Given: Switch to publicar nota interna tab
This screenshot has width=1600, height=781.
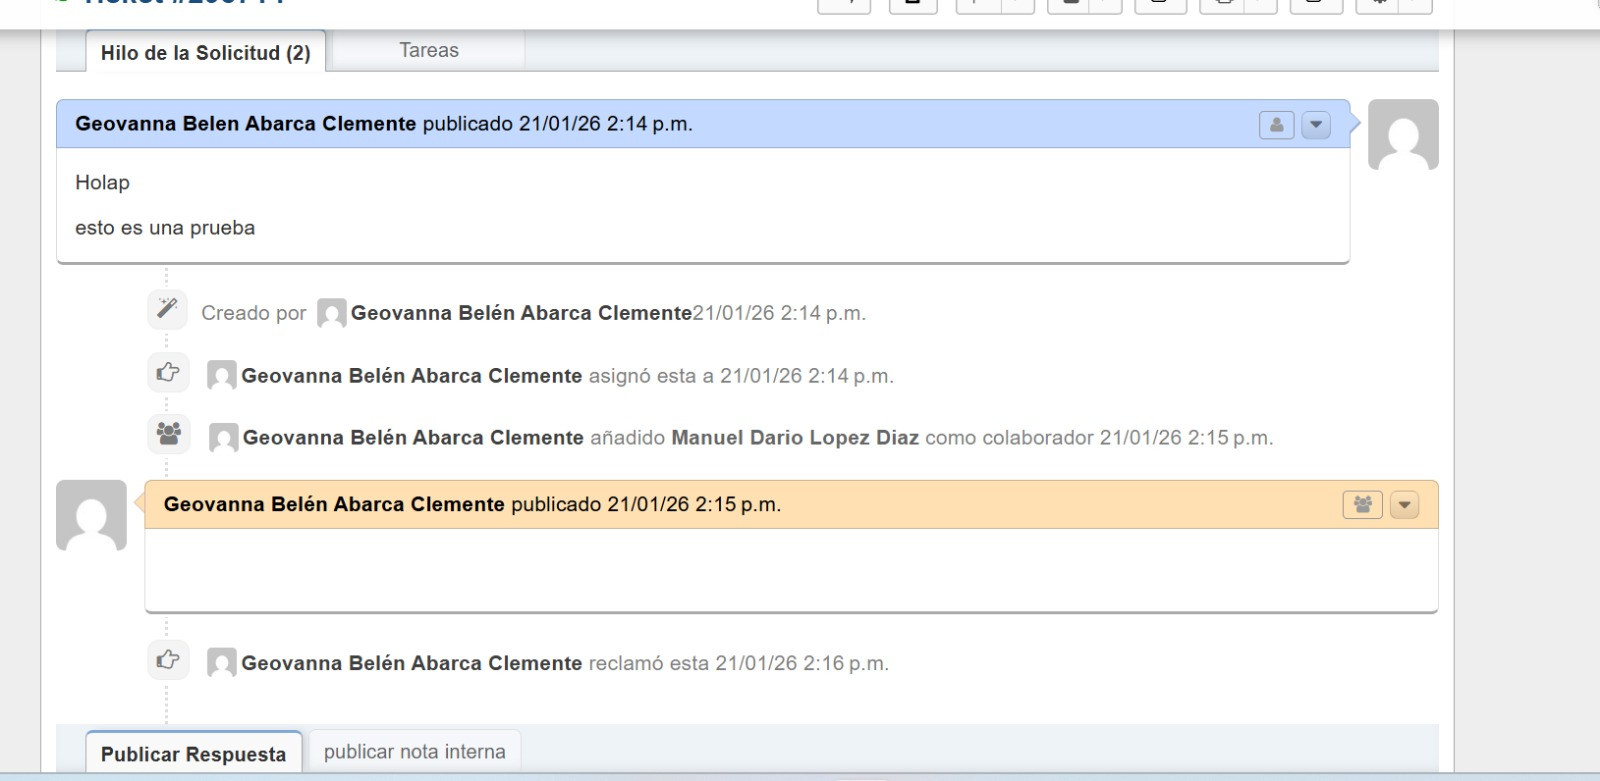Looking at the screenshot, I should (414, 752).
